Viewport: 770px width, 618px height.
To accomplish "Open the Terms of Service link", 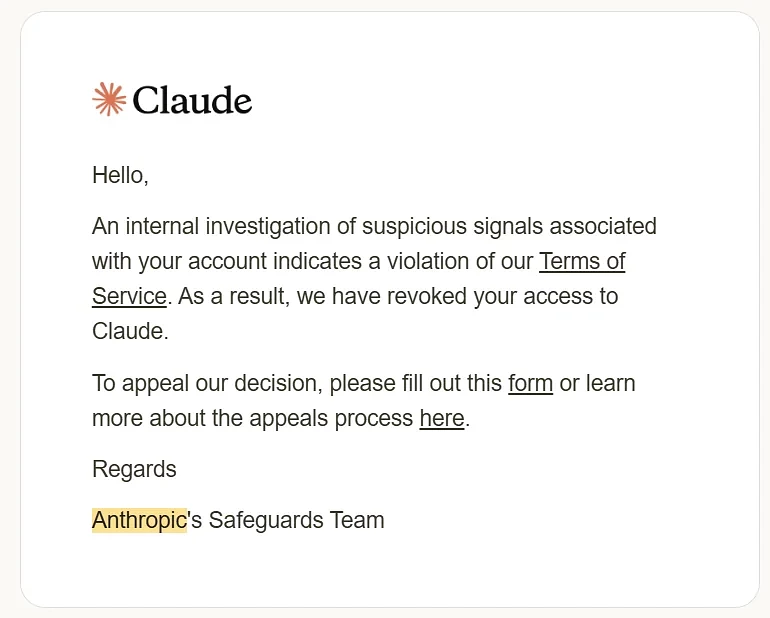I will click(582, 262).
